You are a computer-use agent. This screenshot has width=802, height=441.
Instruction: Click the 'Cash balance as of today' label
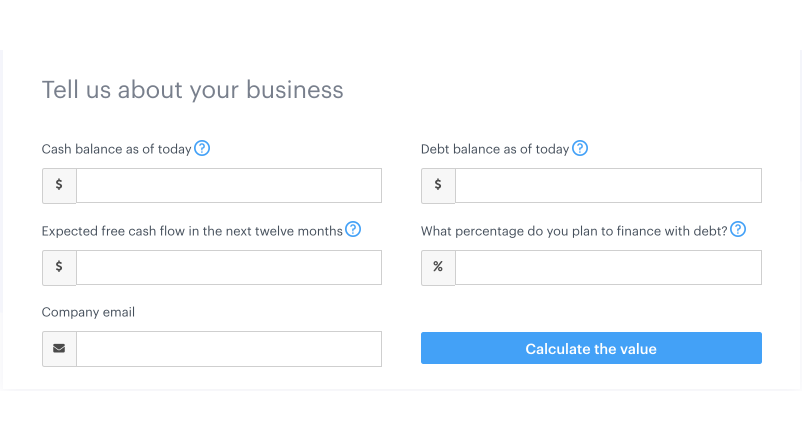[116, 149]
